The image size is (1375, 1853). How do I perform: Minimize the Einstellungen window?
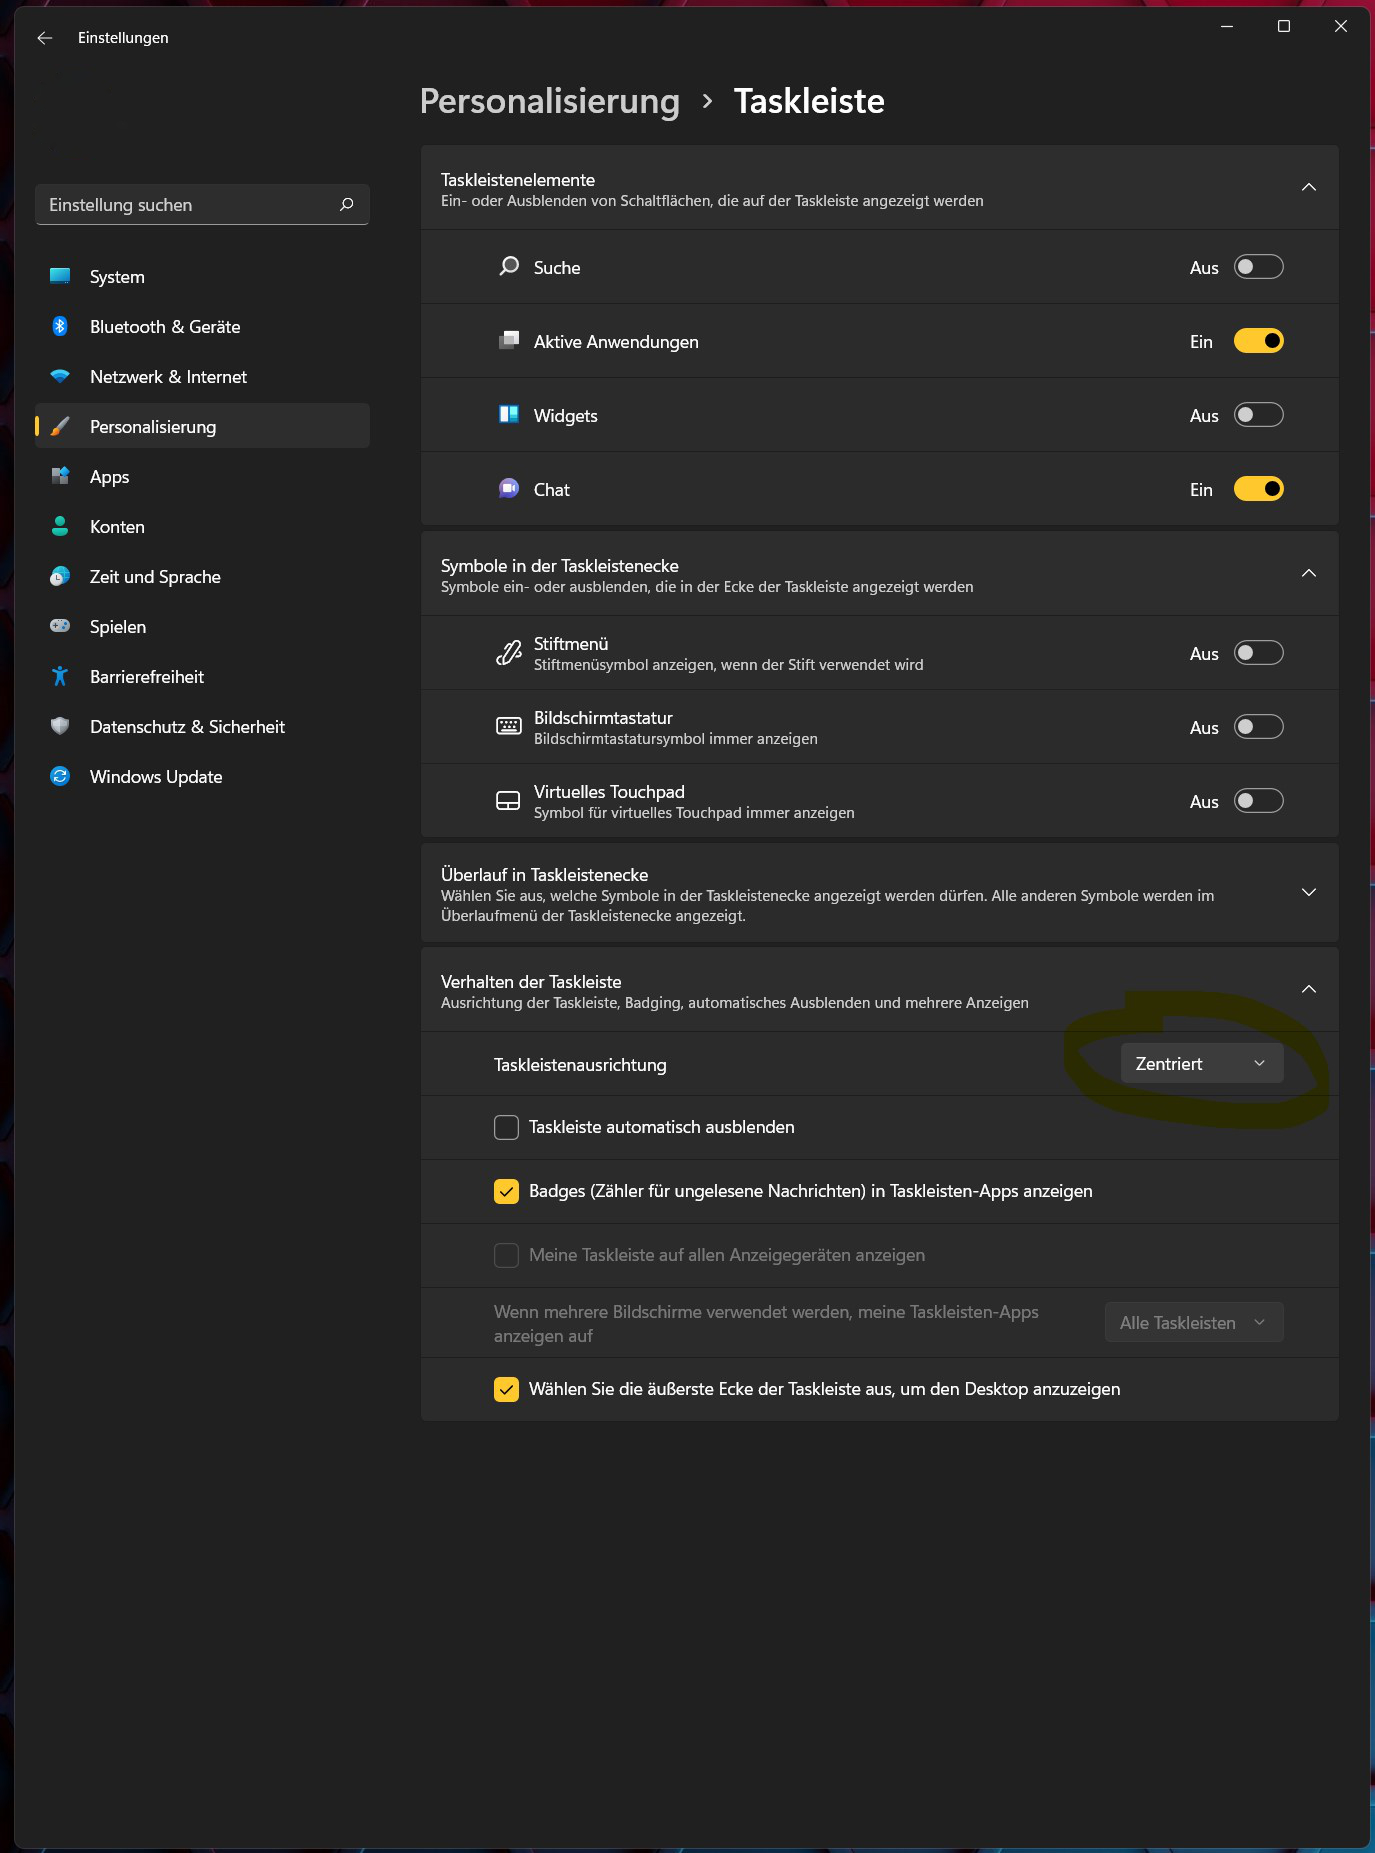pos(1227,27)
